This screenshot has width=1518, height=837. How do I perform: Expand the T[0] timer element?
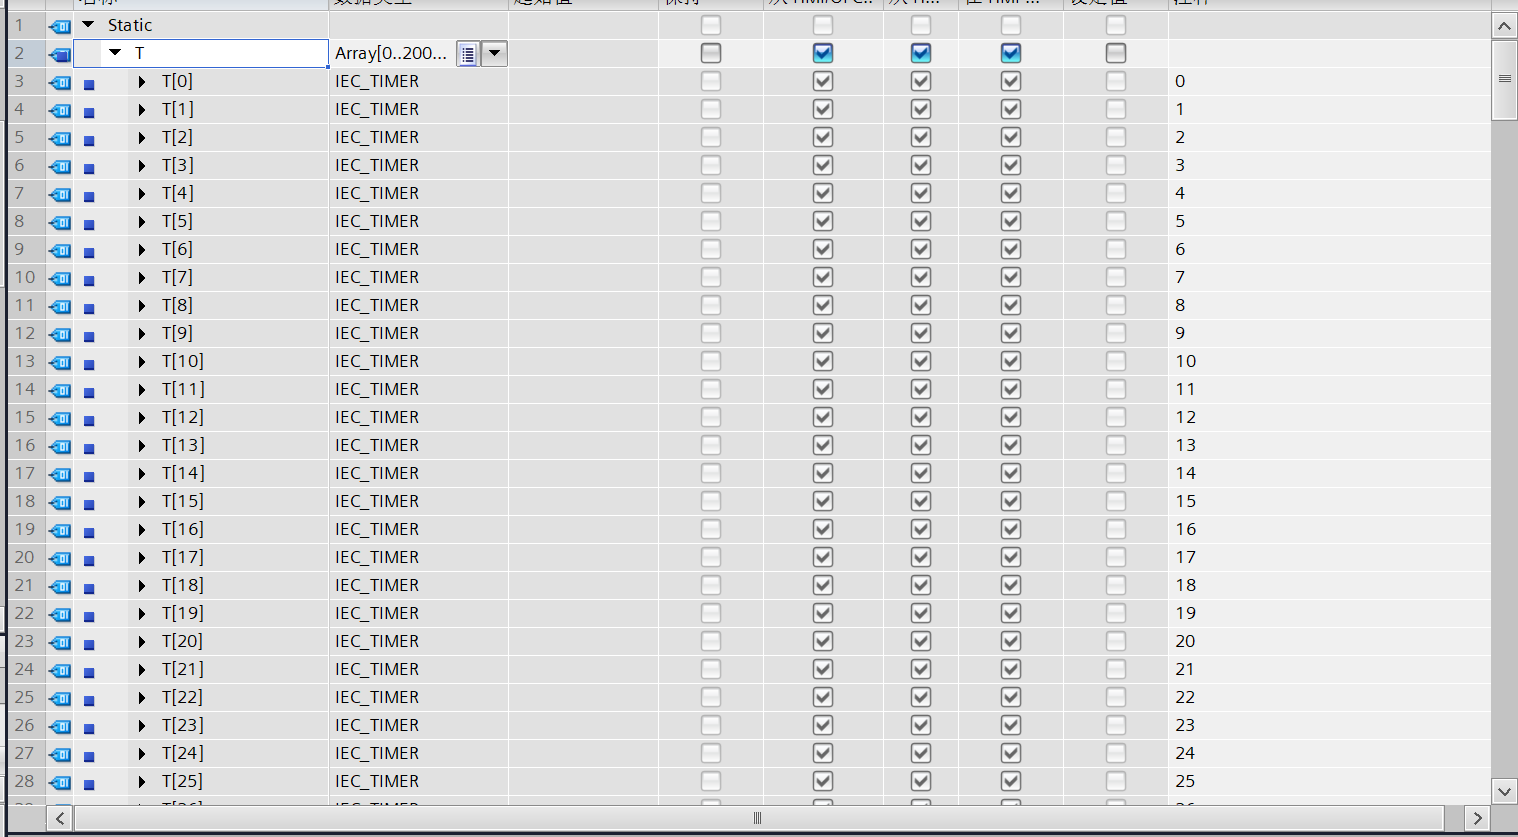pos(142,82)
